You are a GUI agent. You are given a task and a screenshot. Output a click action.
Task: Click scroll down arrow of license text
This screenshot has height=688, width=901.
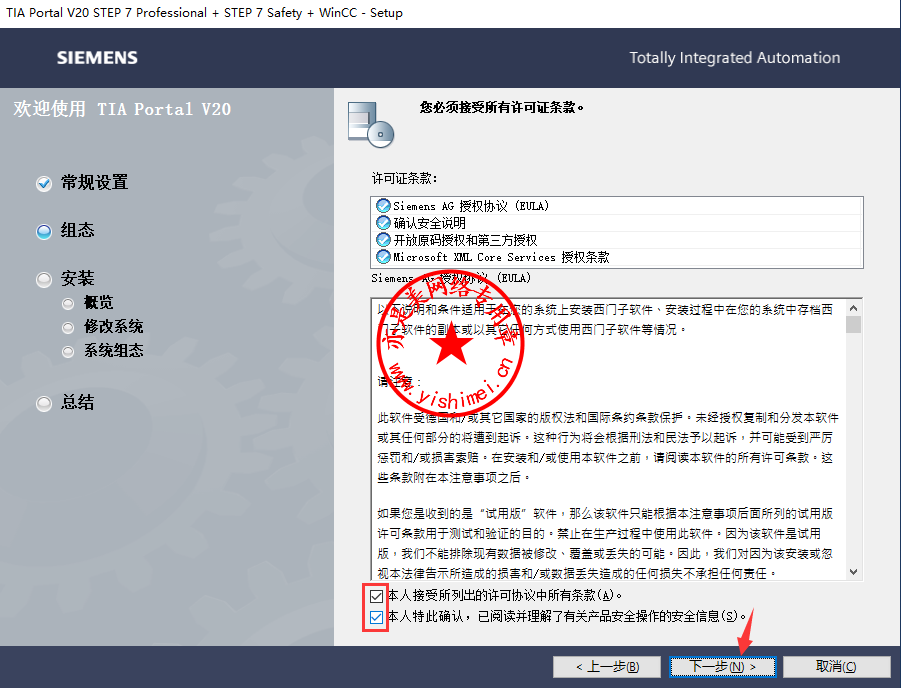pyautogui.click(x=853, y=572)
